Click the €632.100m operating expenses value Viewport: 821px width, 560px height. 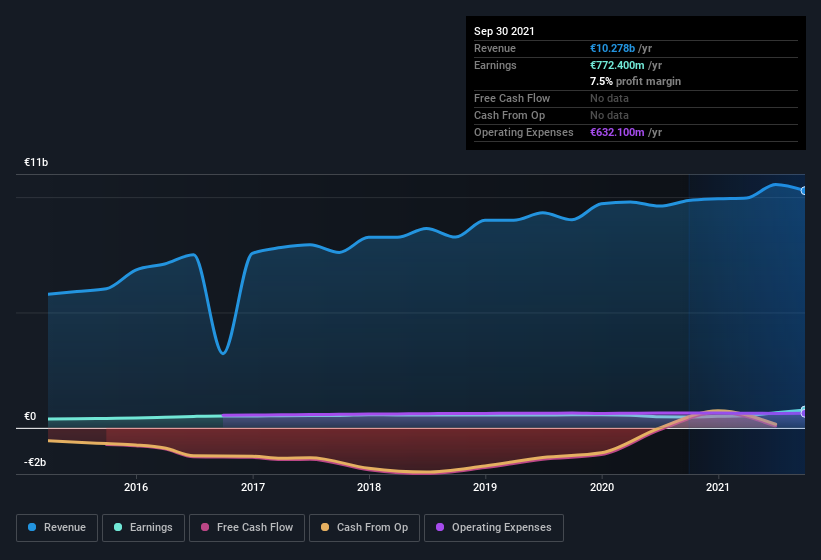pyautogui.click(x=617, y=132)
